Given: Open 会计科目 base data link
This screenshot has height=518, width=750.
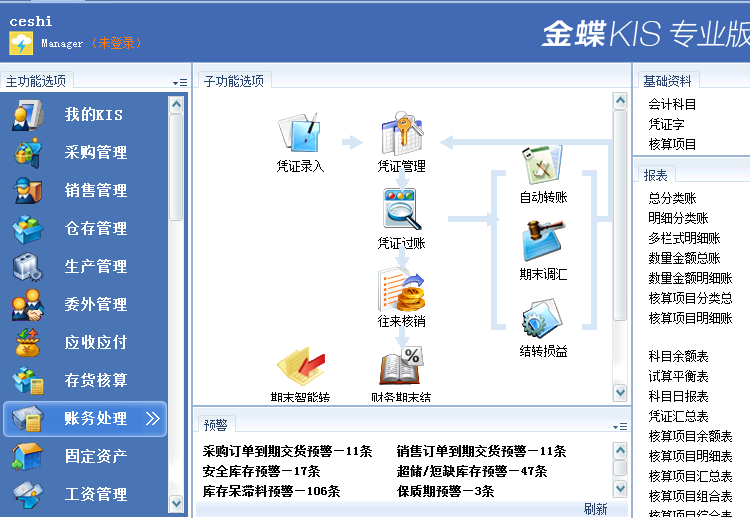Looking at the screenshot, I should 672,104.
